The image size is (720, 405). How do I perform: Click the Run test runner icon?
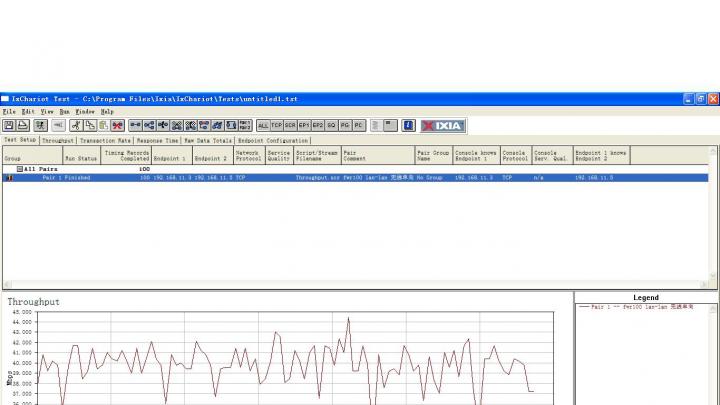40,125
